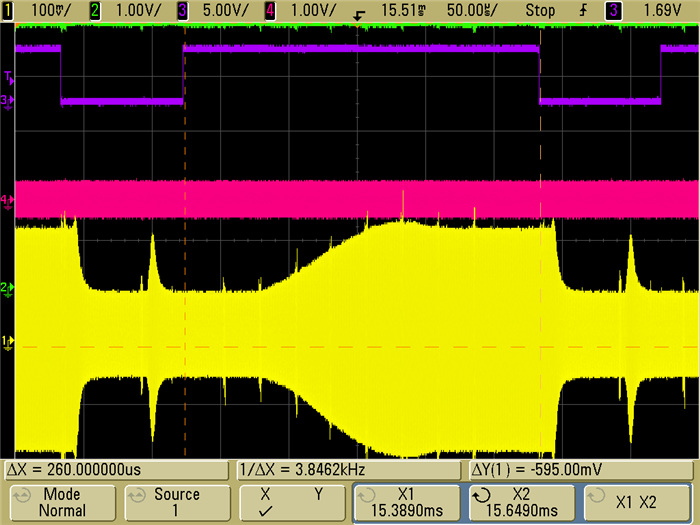
Task: Click the 100mV/ channel 1 scale
Action: [50, 10]
